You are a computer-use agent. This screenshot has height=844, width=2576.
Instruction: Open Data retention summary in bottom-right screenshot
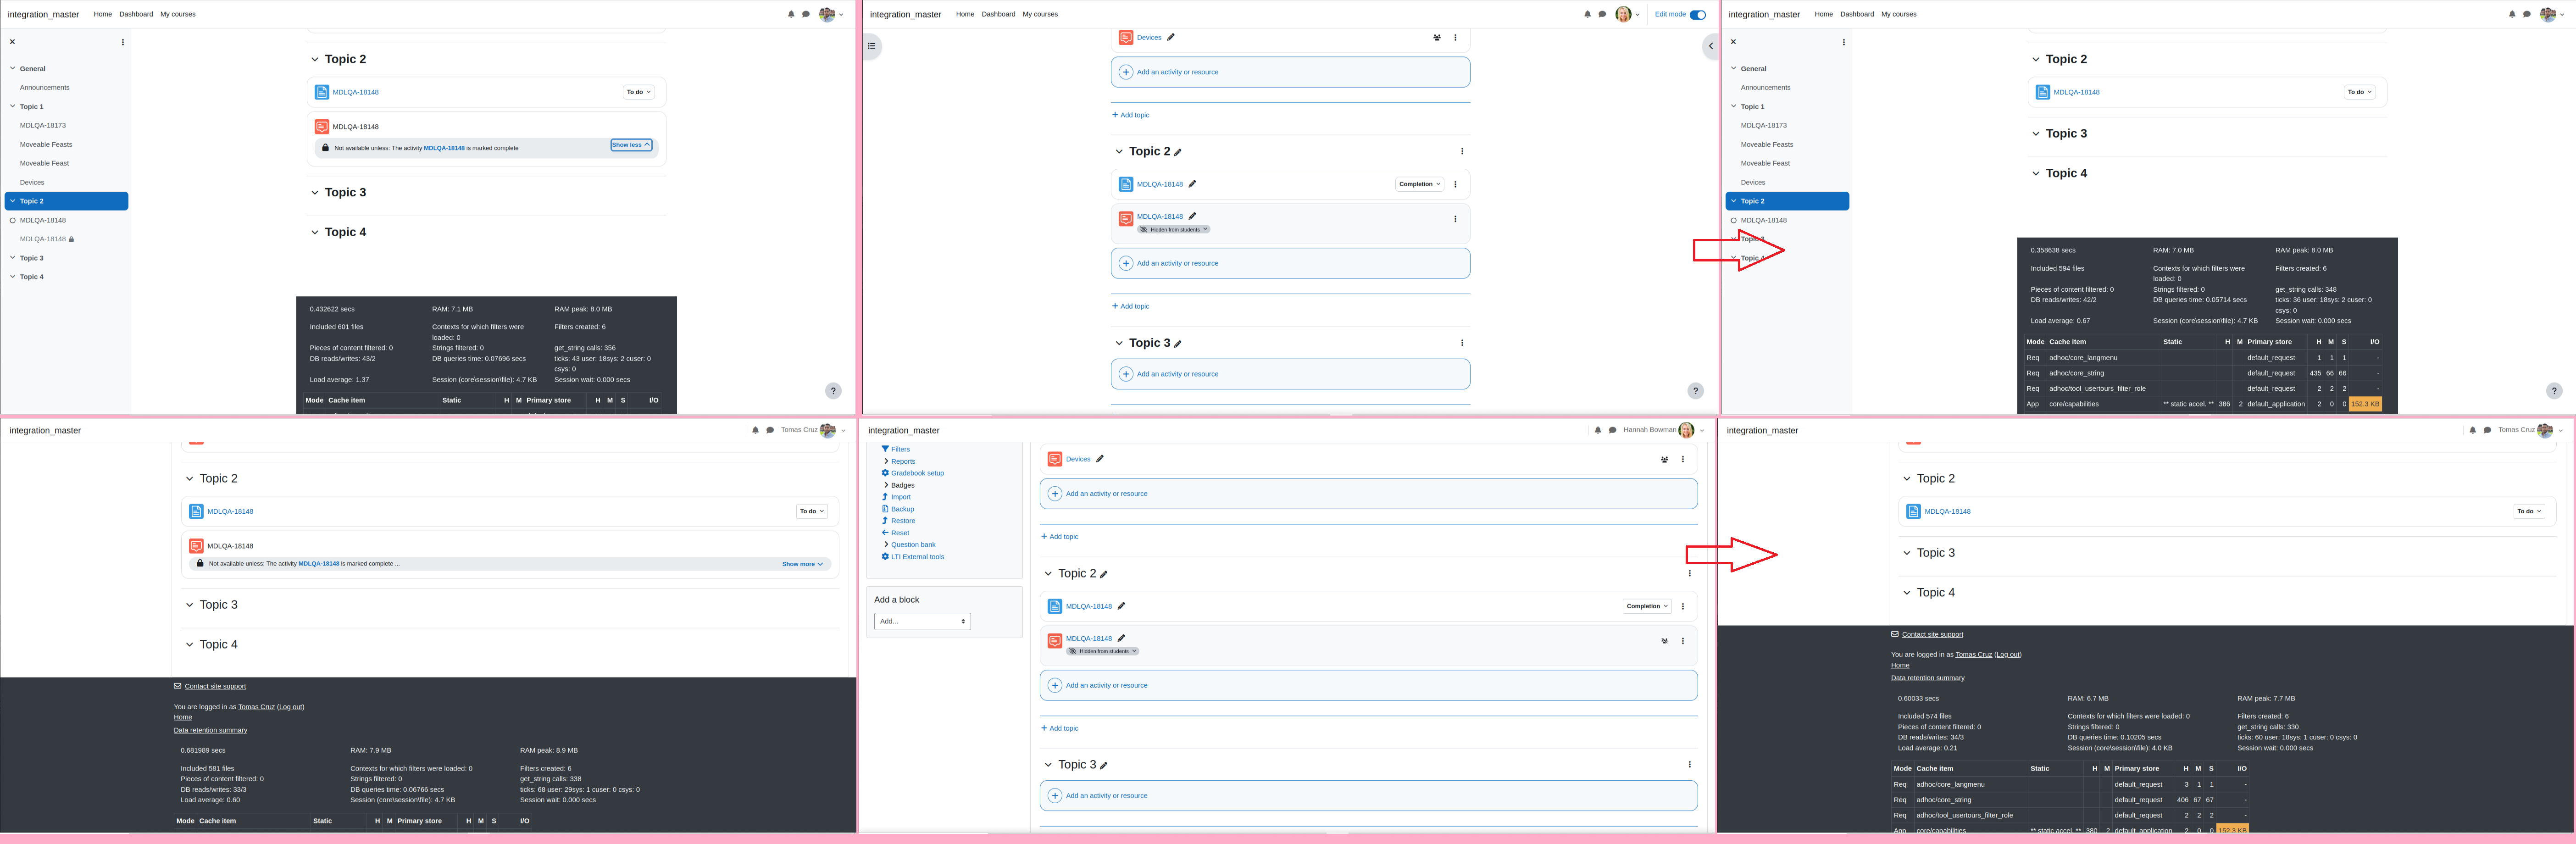[1927, 678]
